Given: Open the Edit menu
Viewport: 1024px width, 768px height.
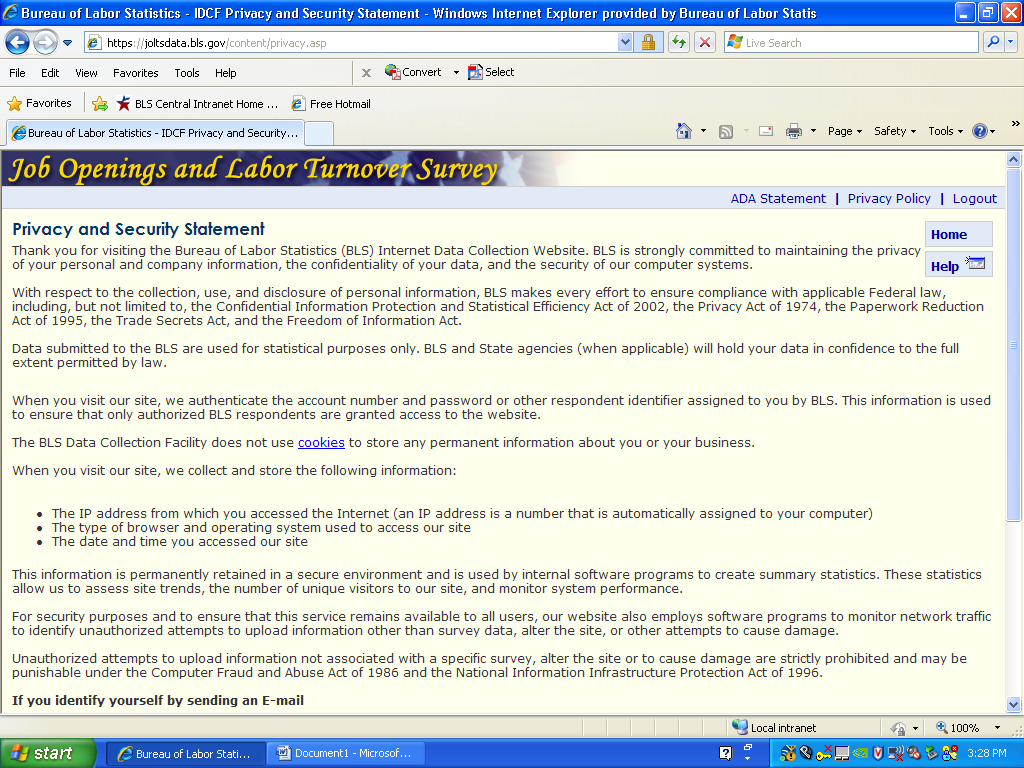Looking at the screenshot, I should [50, 73].
